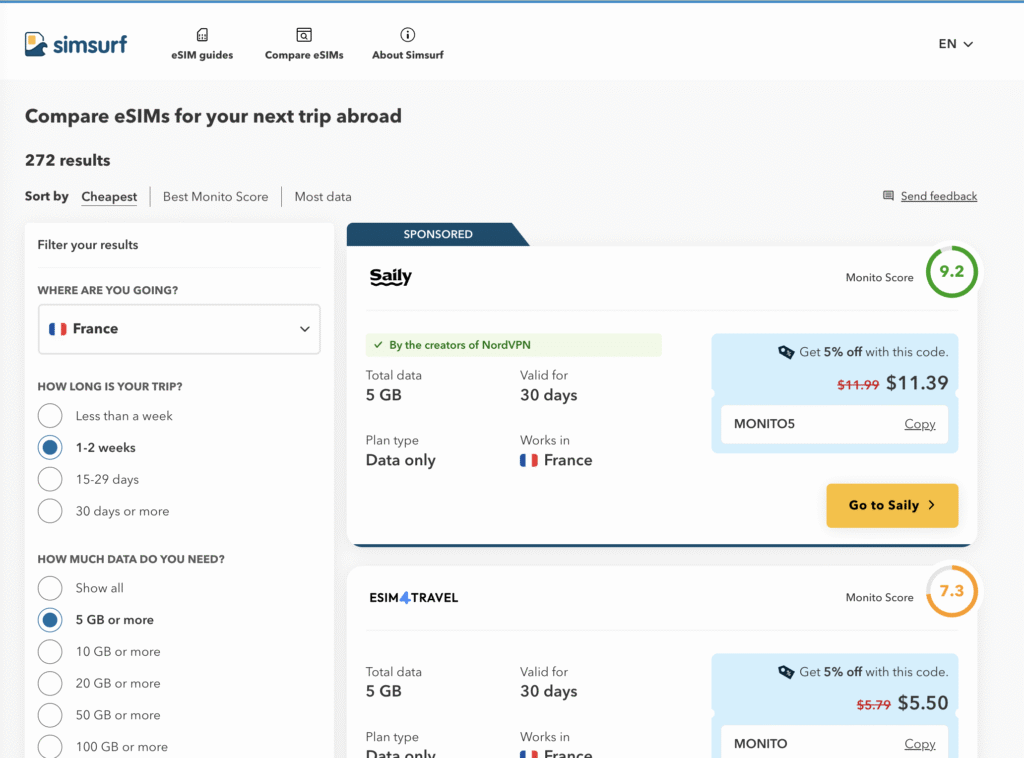This screenshot has height=758, width=1024.
Task: Click the 7.3 Monito Score circle
Action: tap(952, 591)
